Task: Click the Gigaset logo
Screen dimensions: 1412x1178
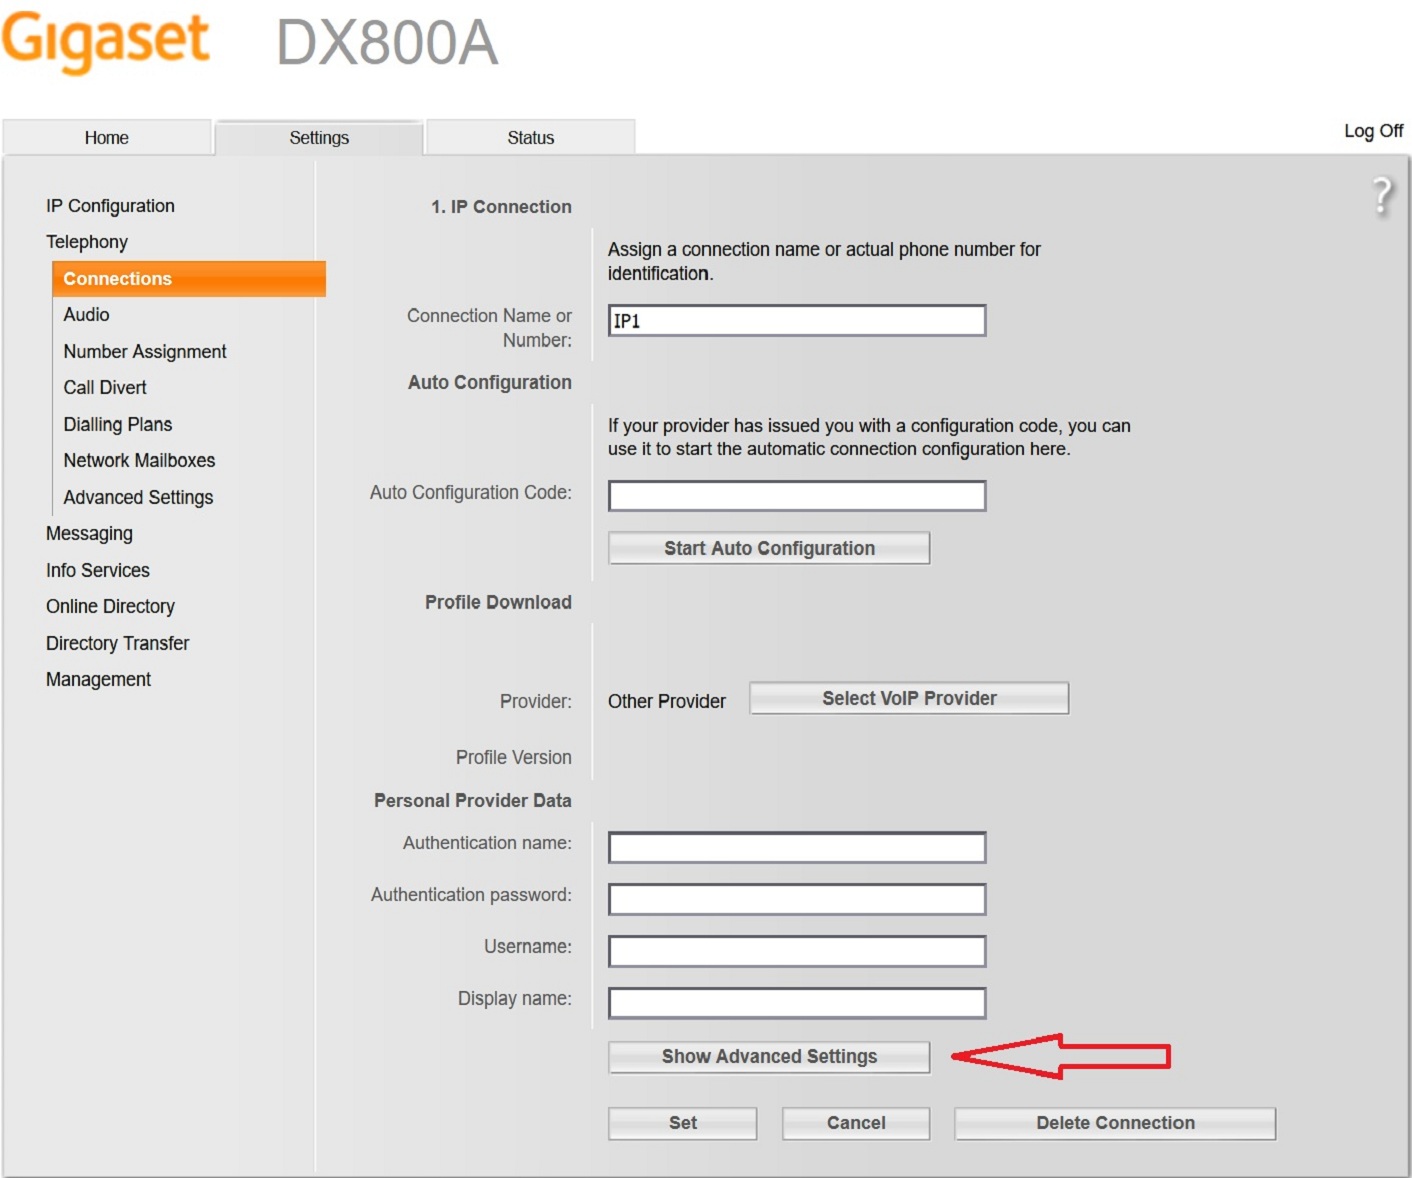Action: [105, 40]
